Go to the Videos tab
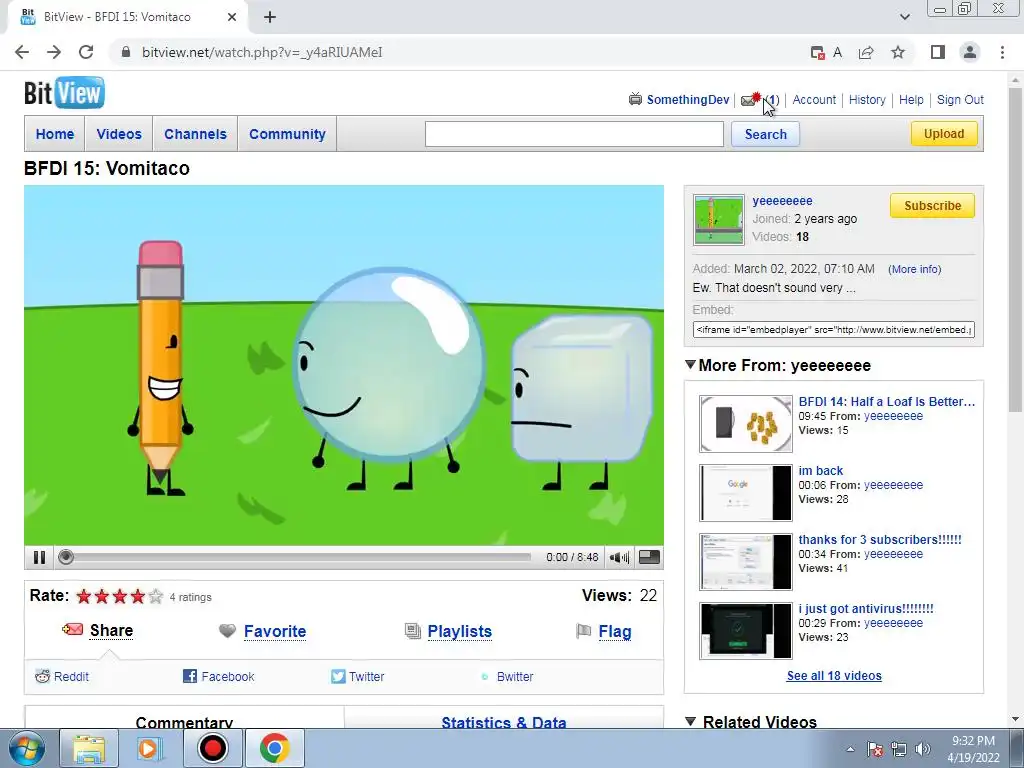Screen dimensions: 1024x768 pos(119,134)
